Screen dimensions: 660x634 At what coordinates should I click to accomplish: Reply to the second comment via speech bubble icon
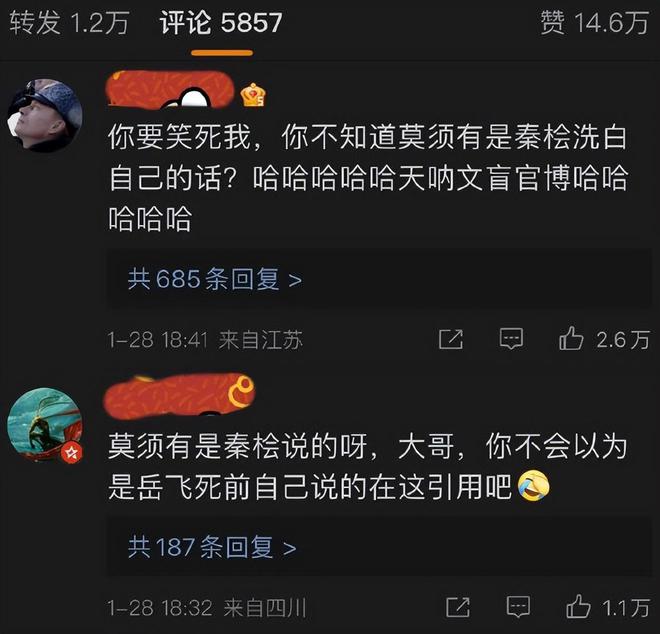tap(518, 607)
